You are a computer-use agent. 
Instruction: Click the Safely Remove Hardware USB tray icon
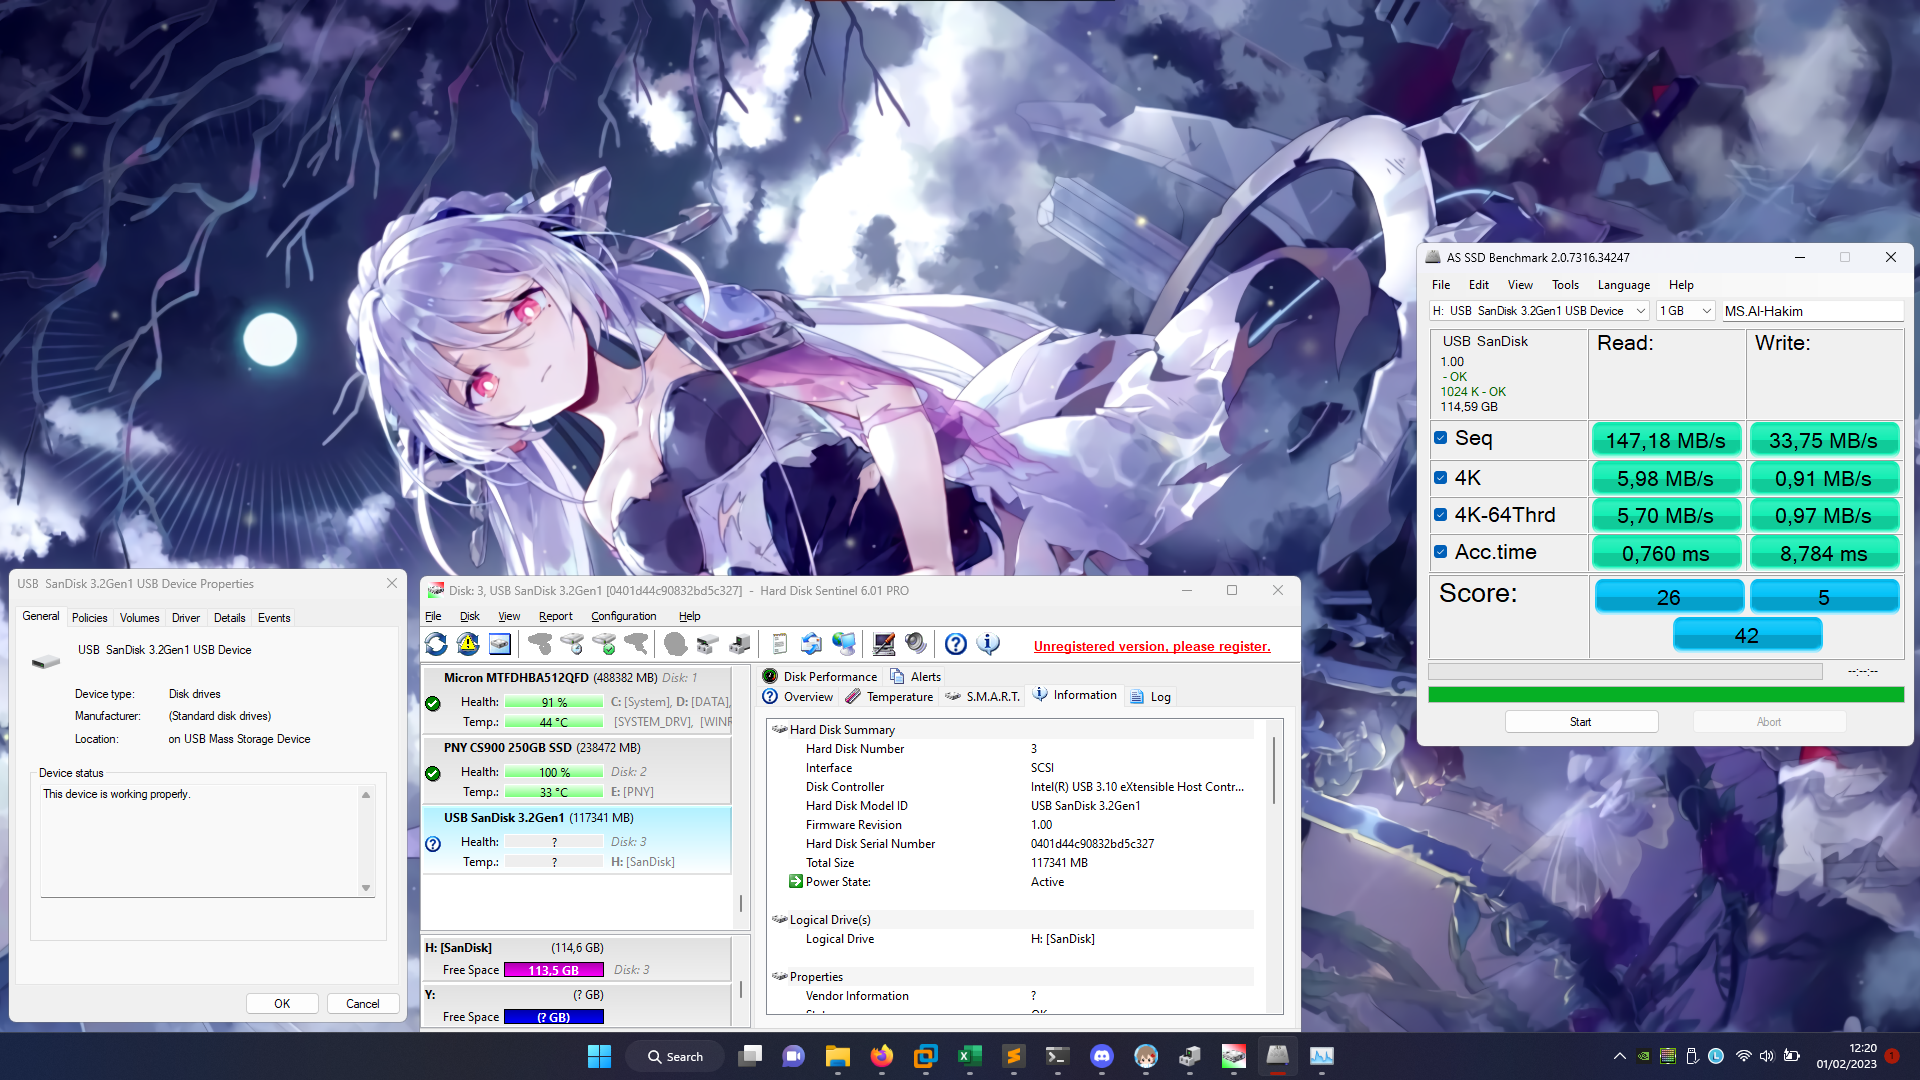point(1692,1056)
